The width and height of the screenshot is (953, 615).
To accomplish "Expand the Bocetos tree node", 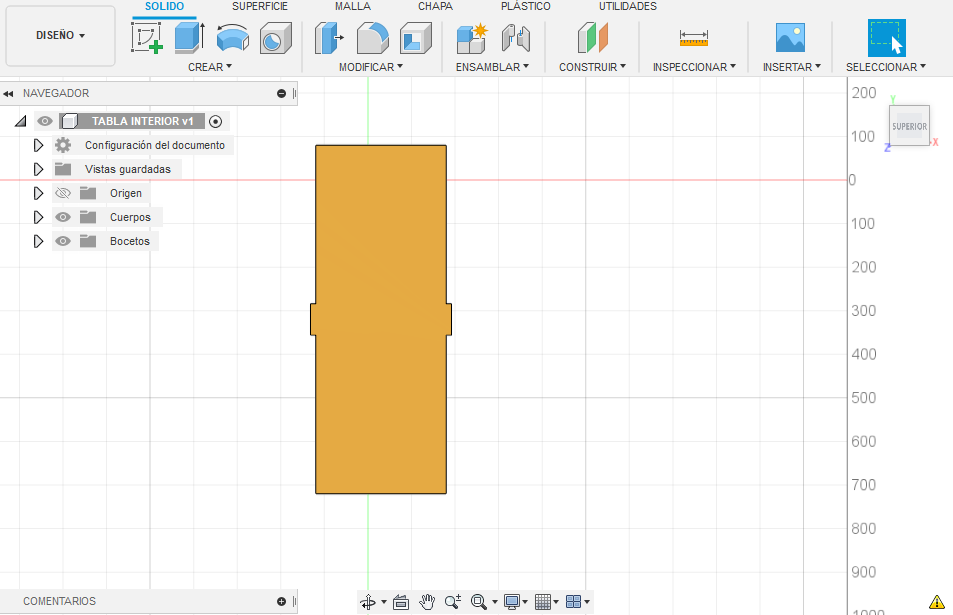I will coord(38,241).
